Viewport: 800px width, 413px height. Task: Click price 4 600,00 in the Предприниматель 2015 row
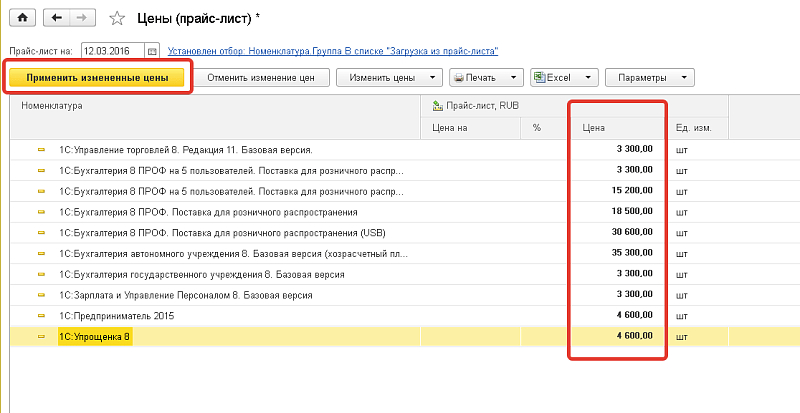(x=634, y=315)
